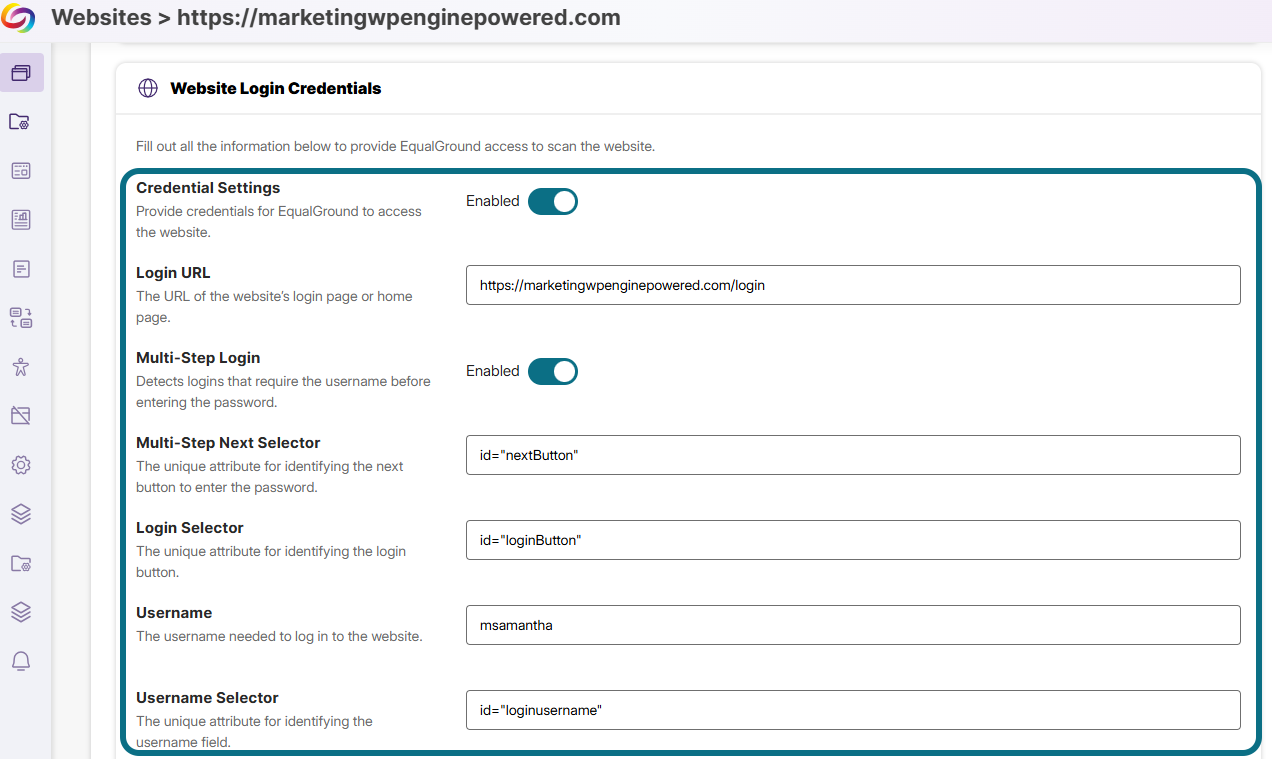The image size is (1272, 759).
Task: Focus the Login Selector input field
Action: [853, 540]
